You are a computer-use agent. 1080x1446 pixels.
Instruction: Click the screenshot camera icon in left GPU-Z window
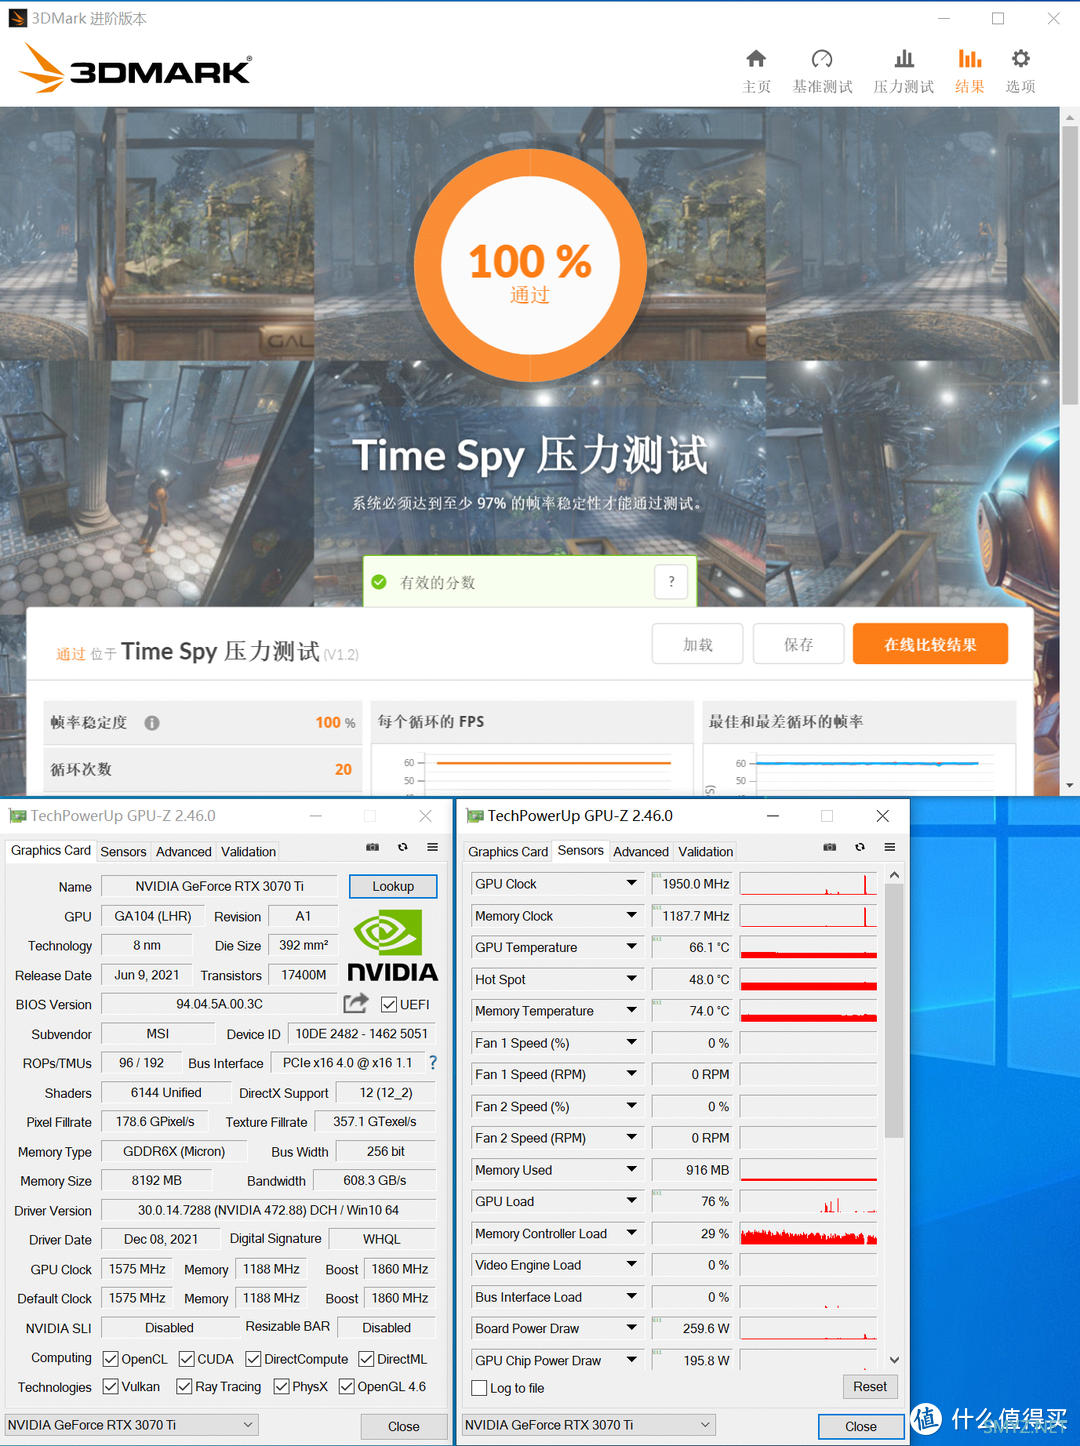point(373,847)
